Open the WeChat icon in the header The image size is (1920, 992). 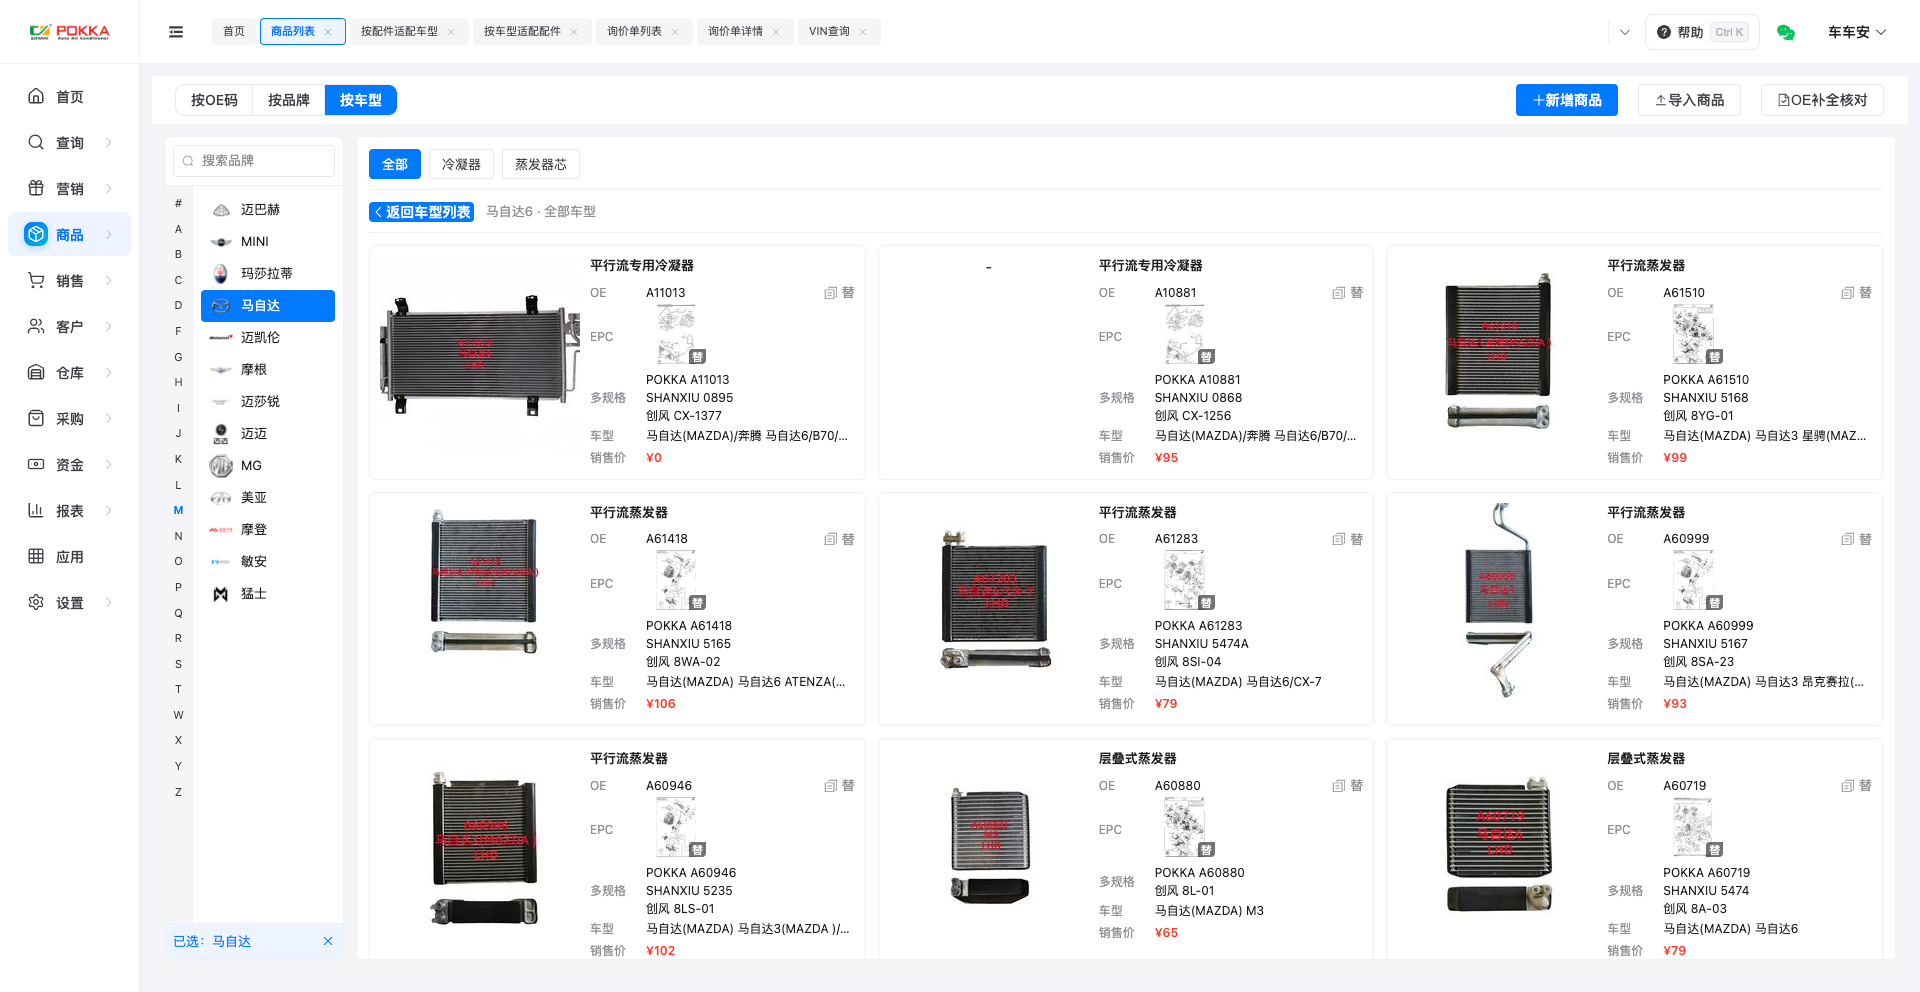tap(1785, 32)
